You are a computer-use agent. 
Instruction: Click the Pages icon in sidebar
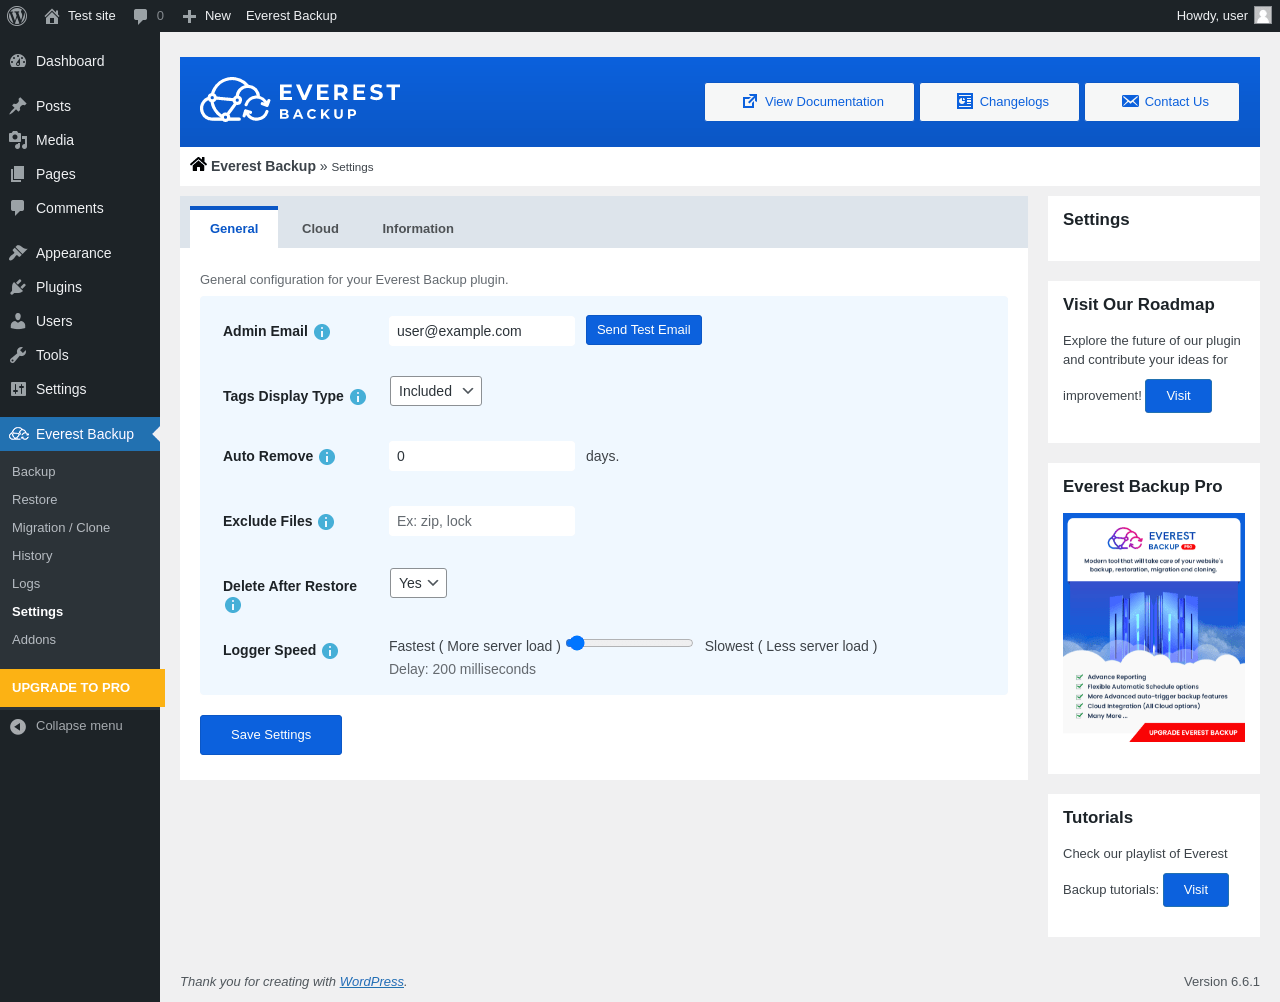click(18, 174)
